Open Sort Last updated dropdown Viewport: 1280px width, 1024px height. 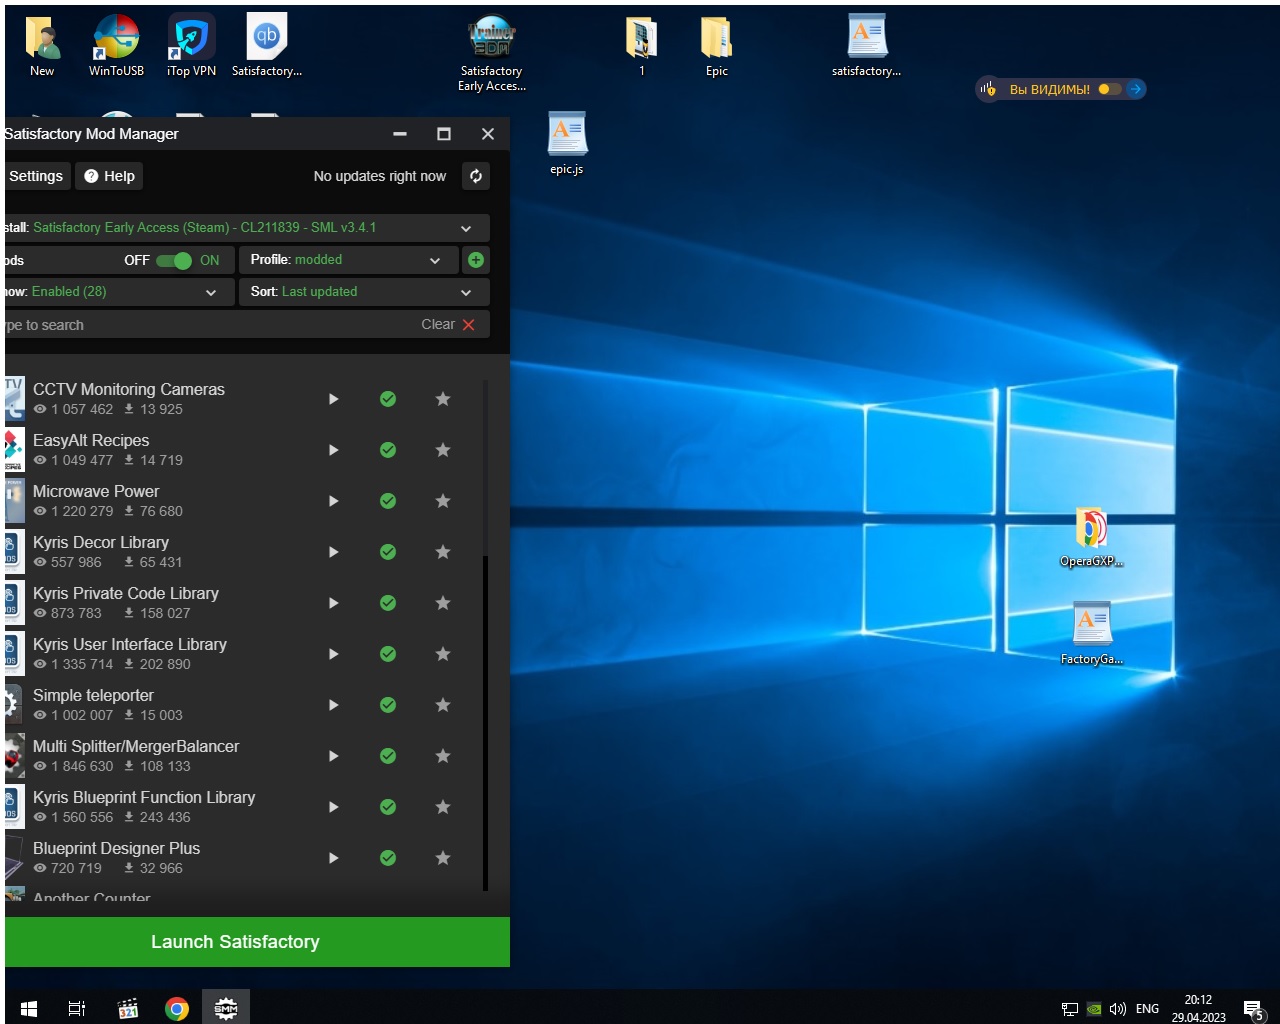(x=364, y=292)
